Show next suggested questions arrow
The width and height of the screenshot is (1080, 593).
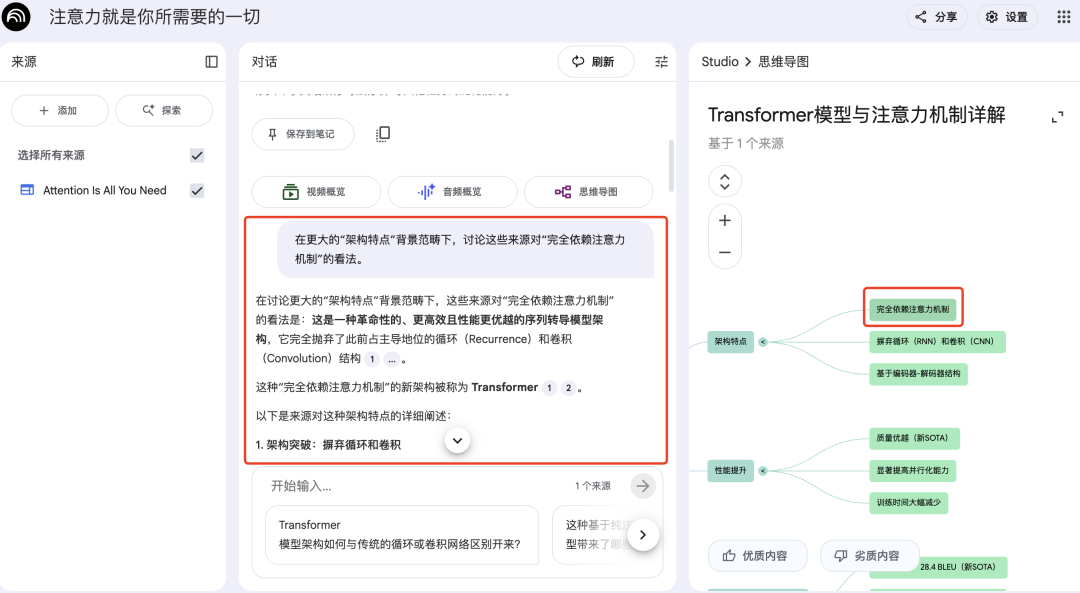(643, 535)
